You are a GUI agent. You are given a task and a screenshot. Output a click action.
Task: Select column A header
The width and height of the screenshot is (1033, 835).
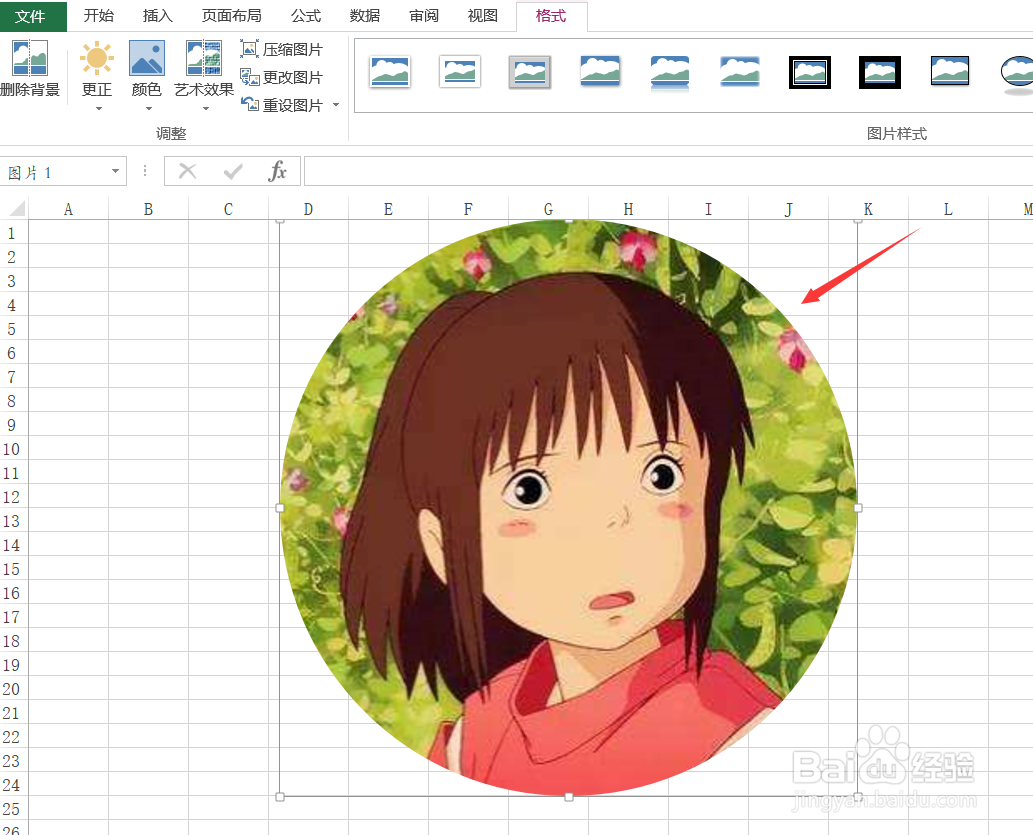click(x=68, y=209)
